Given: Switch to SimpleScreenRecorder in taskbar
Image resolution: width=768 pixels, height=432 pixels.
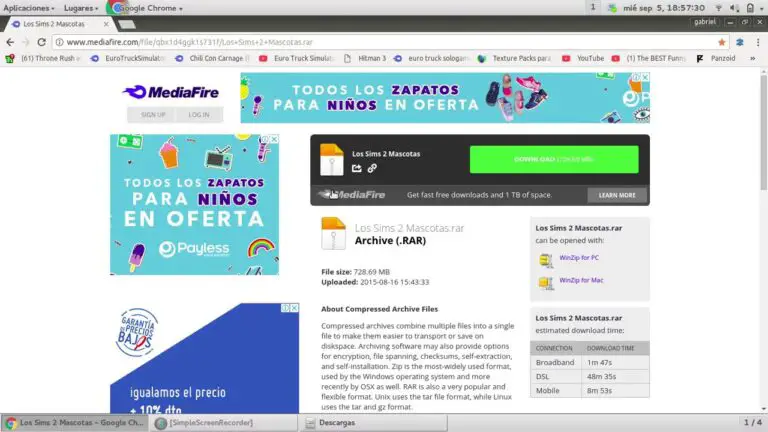Looking at the screenshot, I should 224,423.
